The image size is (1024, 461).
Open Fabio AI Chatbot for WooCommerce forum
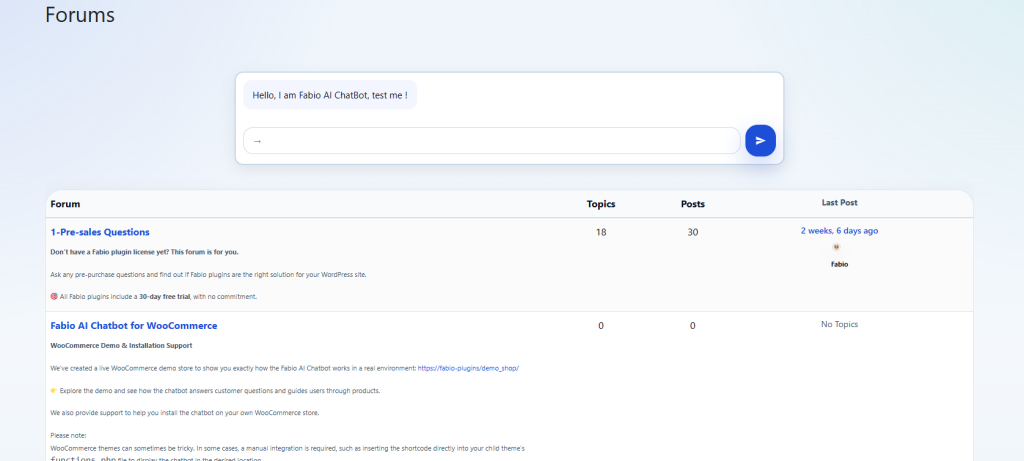[134, 325]
